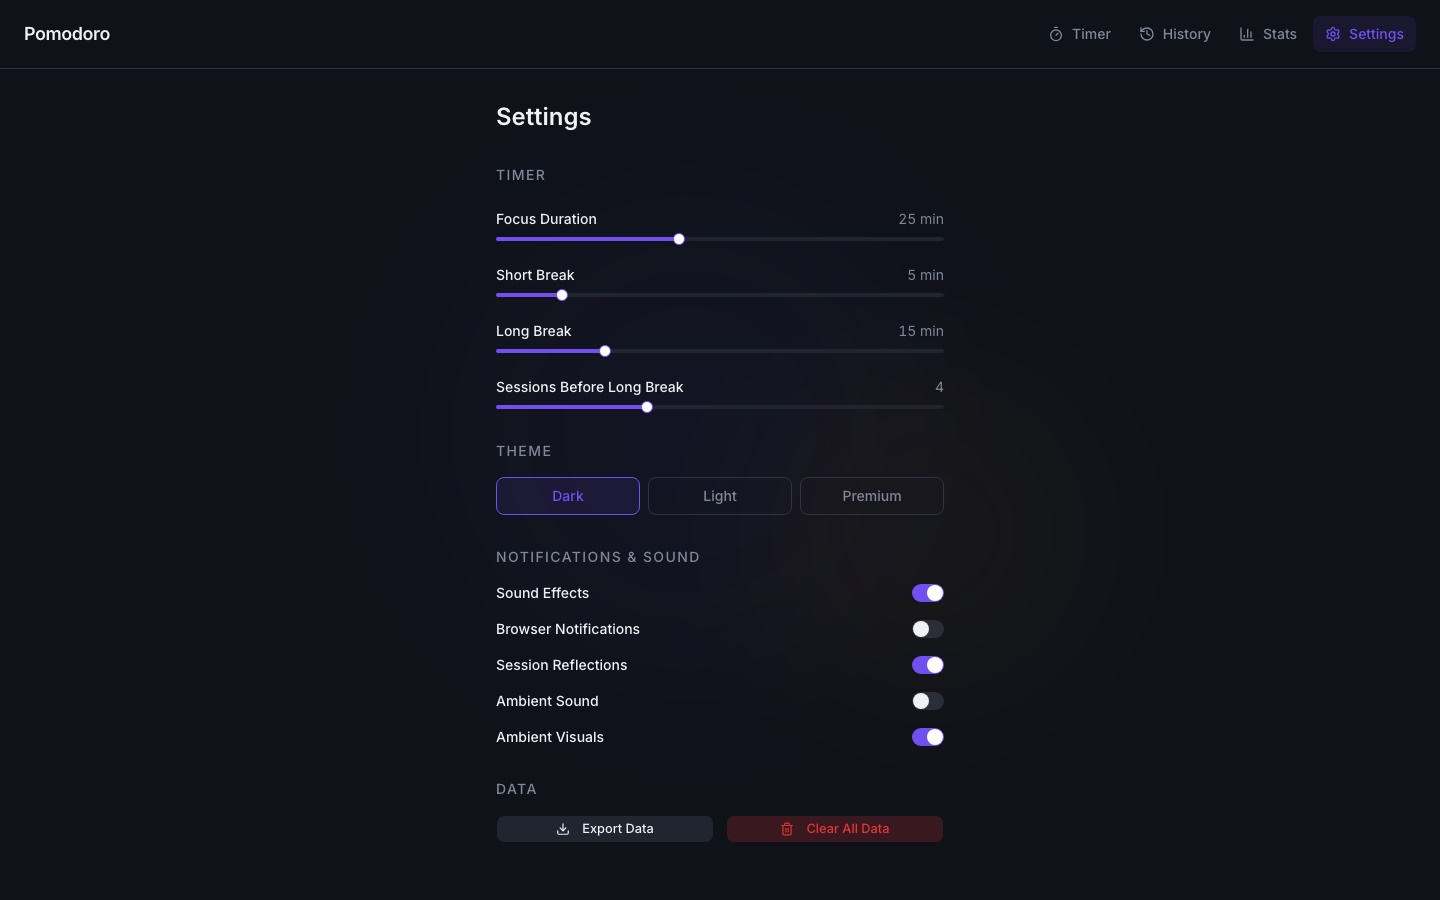Click the history clock icon
1440x900 pixels.
click(1147, 34)
